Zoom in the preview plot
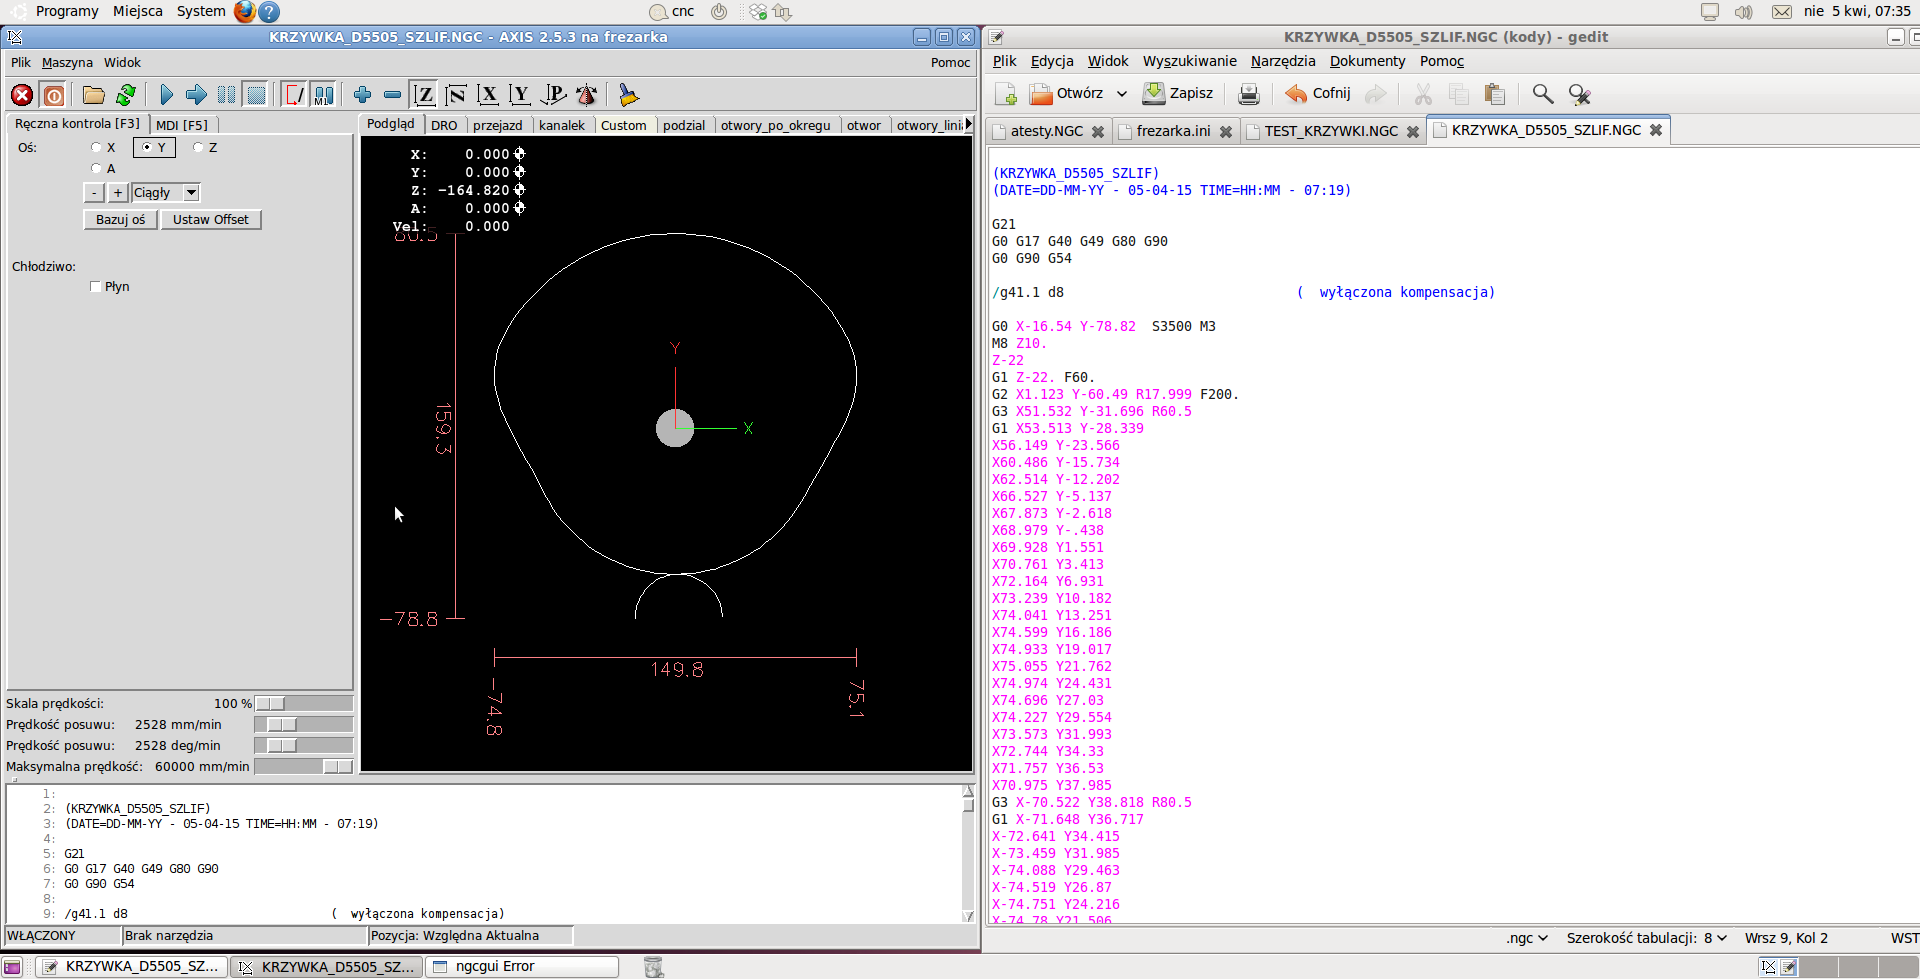Screen dimensions: 1920x979 (362, 95)
